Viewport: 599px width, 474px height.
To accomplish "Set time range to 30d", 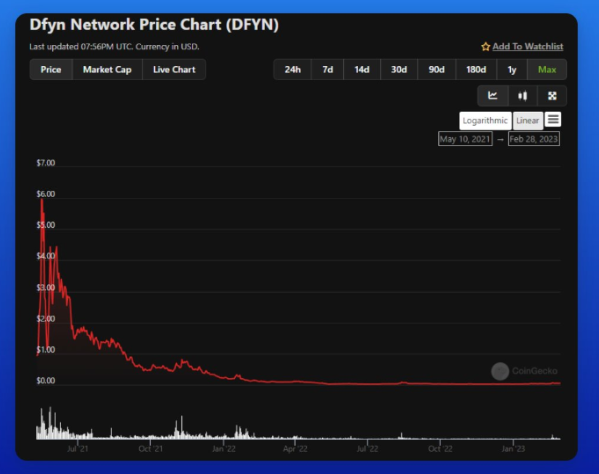I will [399, 70].
